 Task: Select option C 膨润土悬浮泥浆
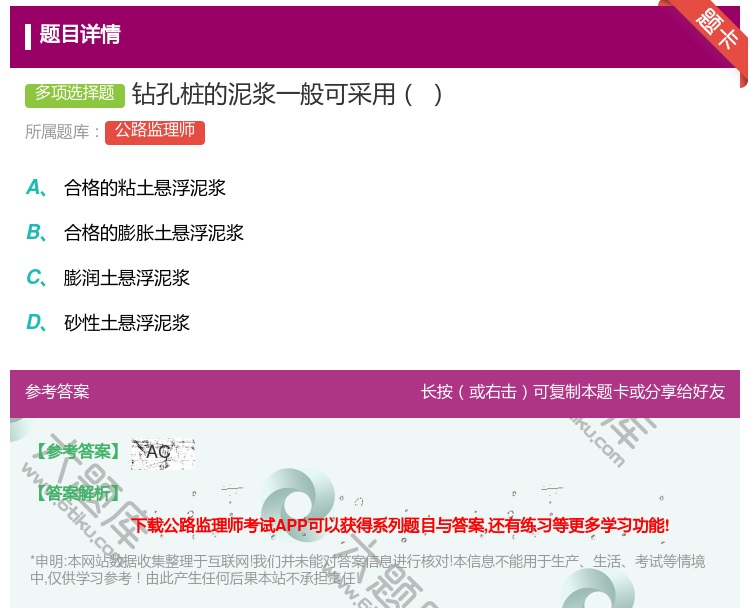pyautogui.click(x=127, y=278)
